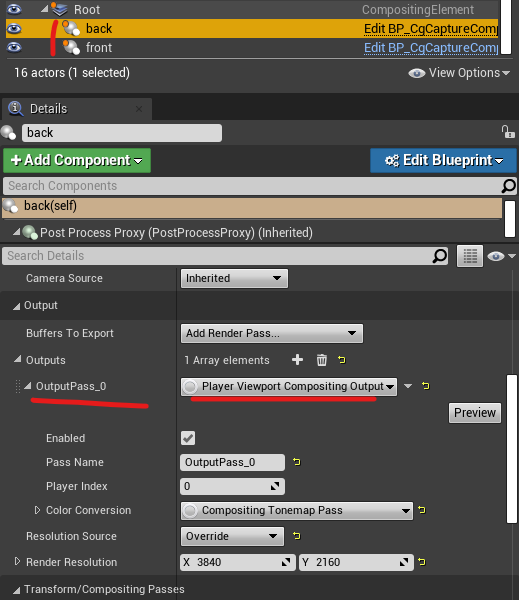The width and height of the screenshot is (519, 600).
Task: Reset Render Resolution to default
Action: 422,562
